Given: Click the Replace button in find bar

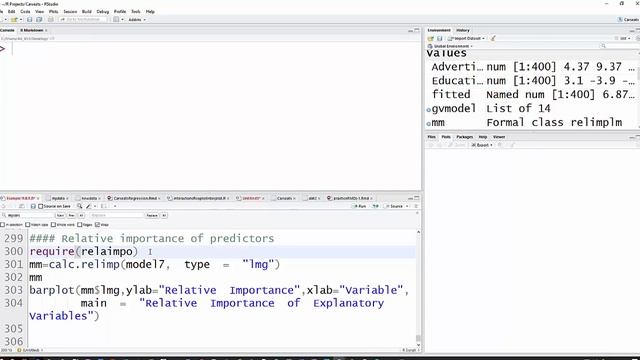Looking at the screenshot, I should tap(152, 215).
